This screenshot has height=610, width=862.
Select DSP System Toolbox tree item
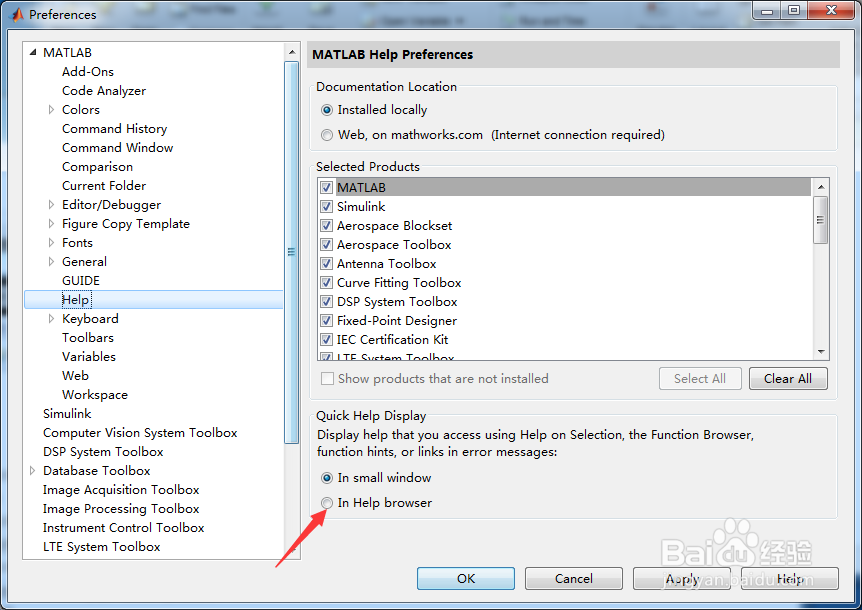(103, 452)
